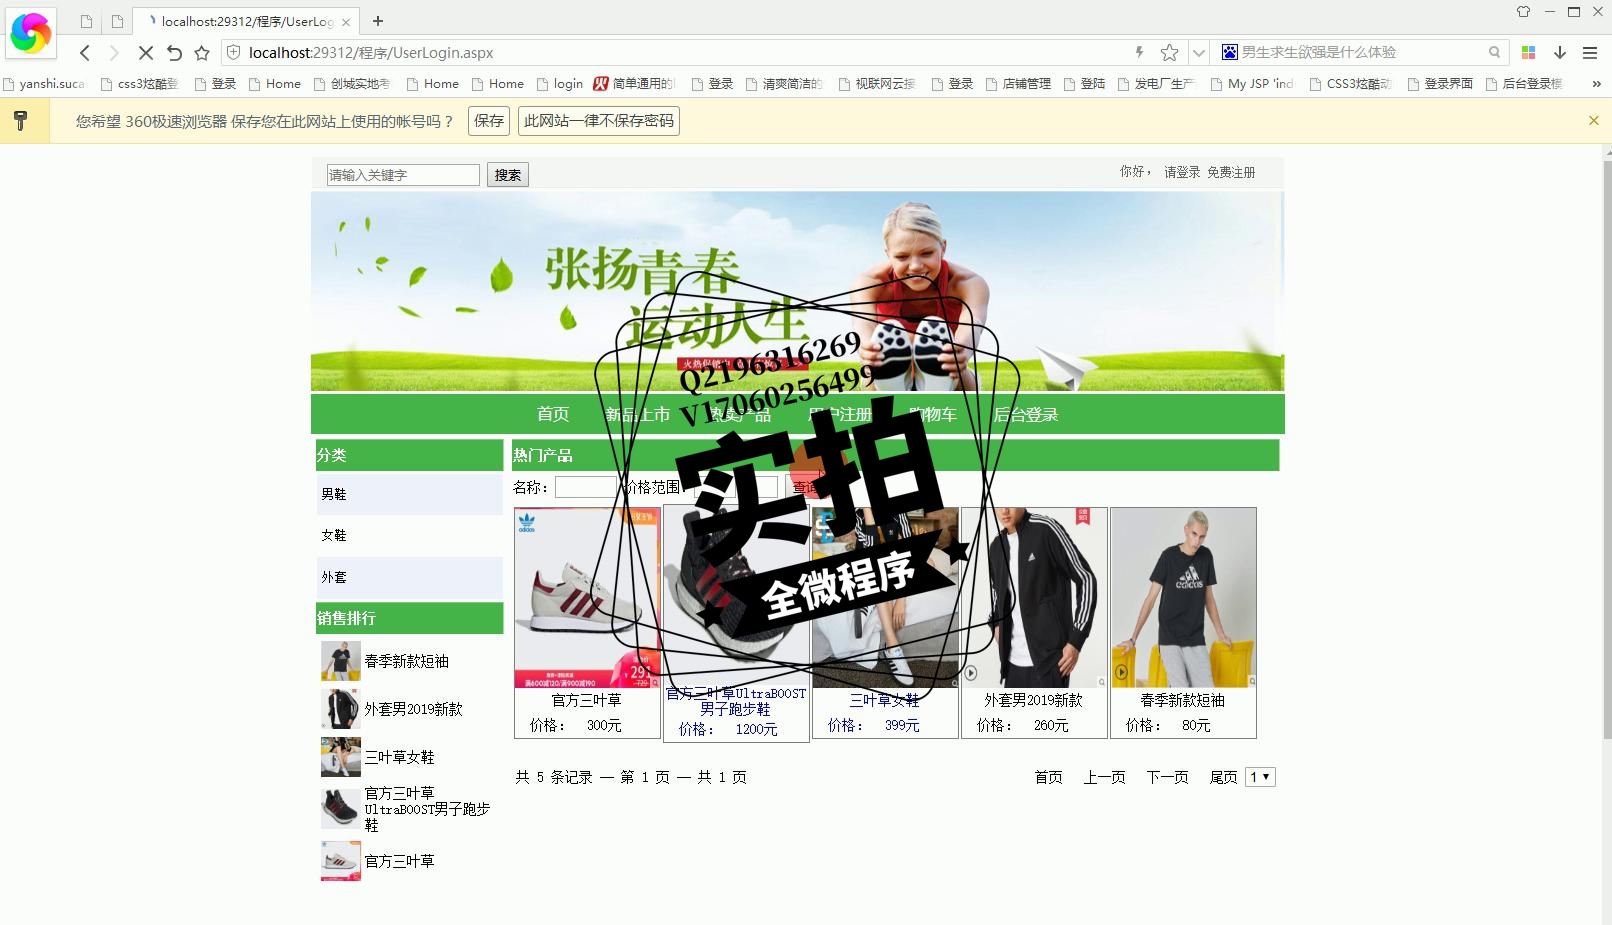Click pagination 上一页 link
Image resolution: width=1612 pixels, height=925 pixels.
[1105, 777]
